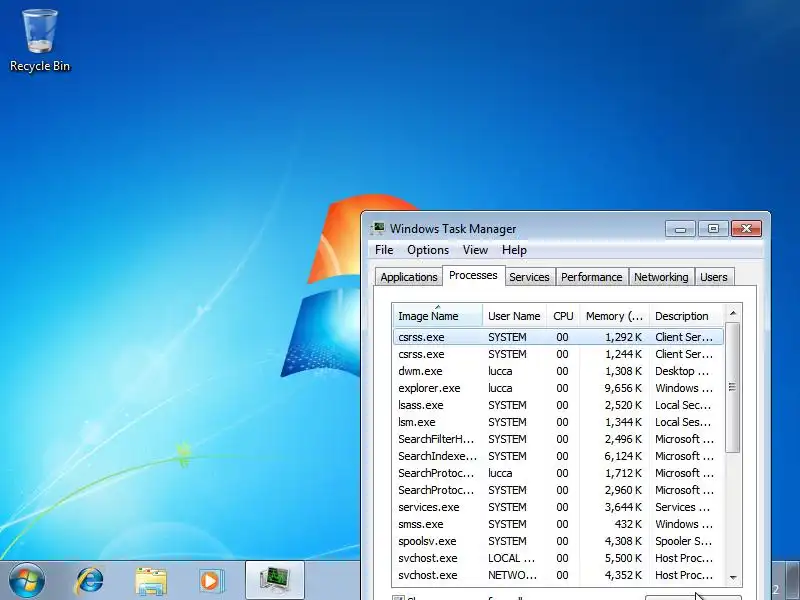Image resolution: width=800 pixels, height=600 pixels.
Task: Switch to the Users tab
Action: [714, 277]
